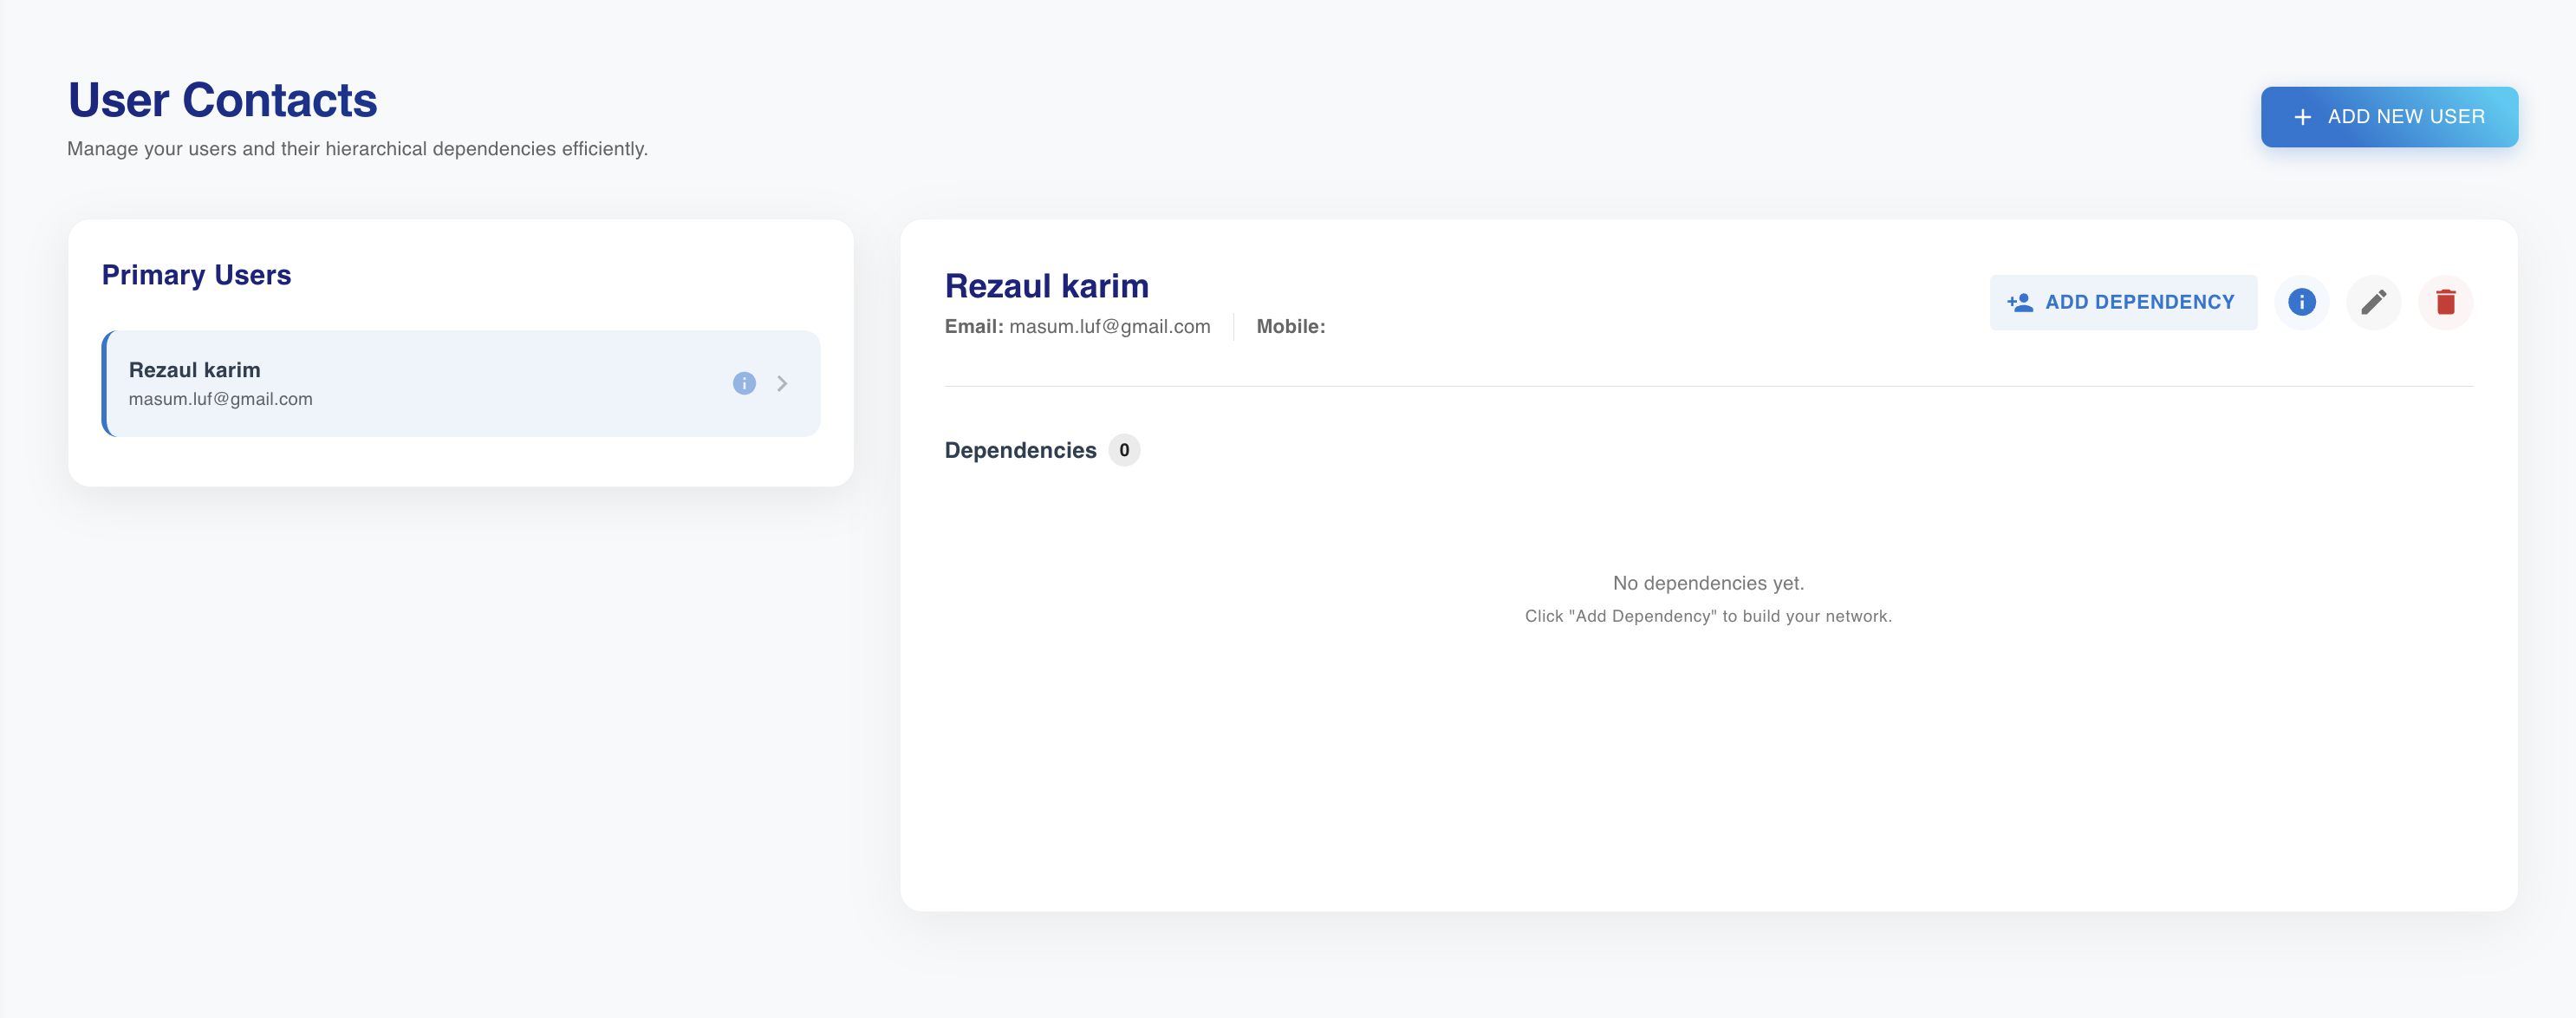Select the red trash icon to delete the user
Image resolution: width=2576 pixels, height=1018 pixels.
pyautogui.click(x=2446, y=302)
